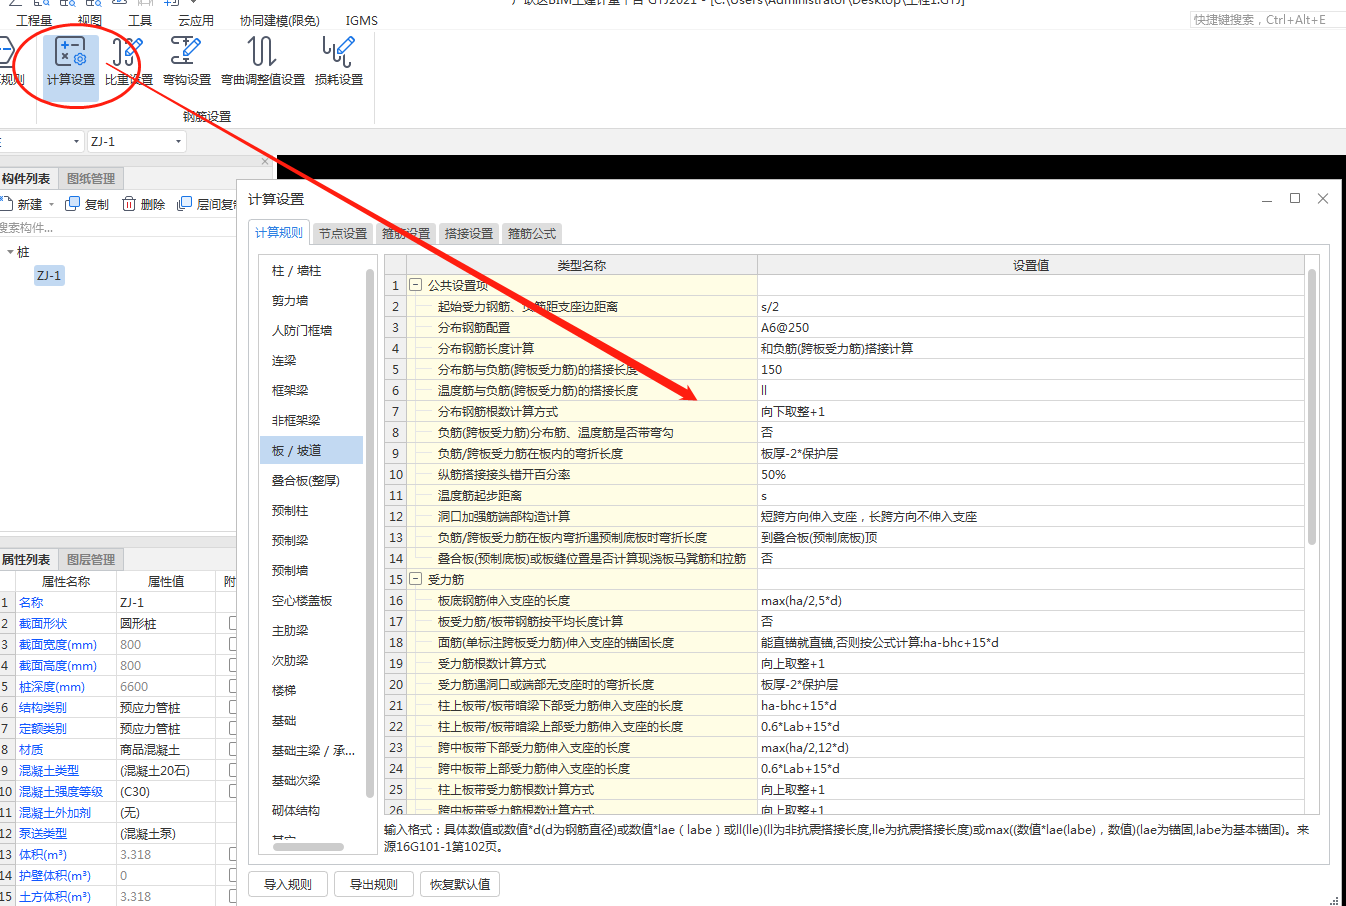1346x906 pixels.
Task: Select 基础次梁 in category list
Action: click(310, 780)
